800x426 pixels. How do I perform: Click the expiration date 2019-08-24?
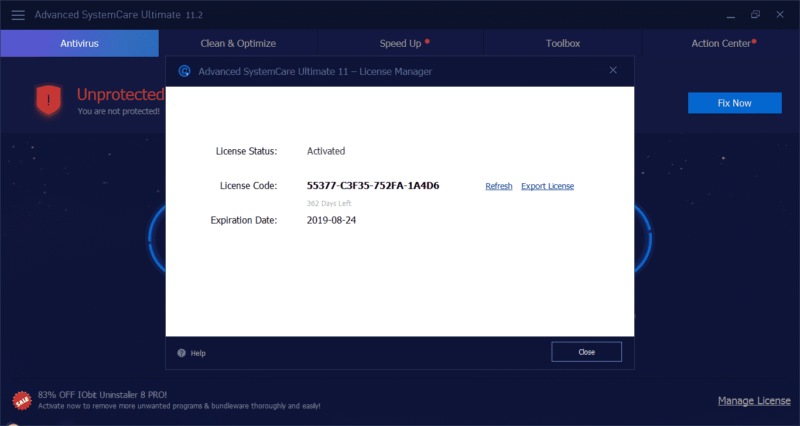331,220
